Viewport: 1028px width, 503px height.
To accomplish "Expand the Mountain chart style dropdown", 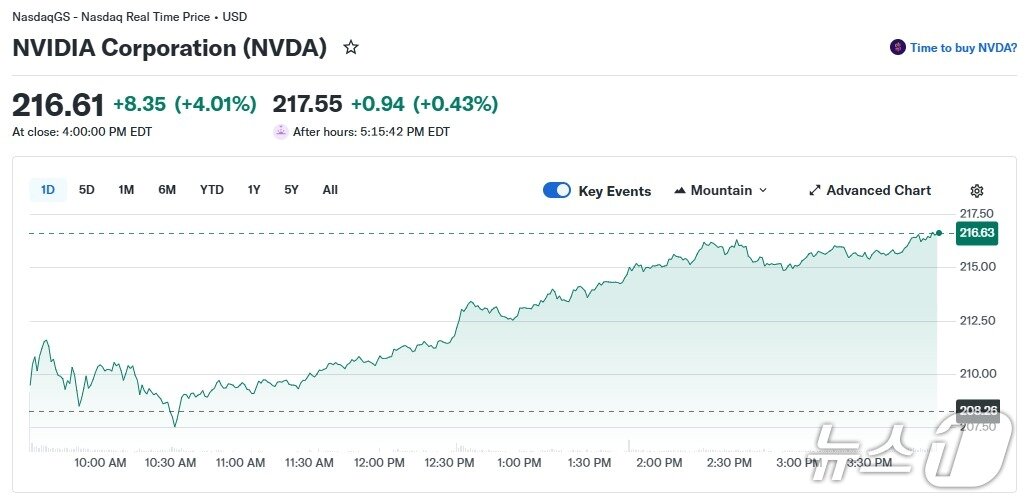I will point(763,190).
